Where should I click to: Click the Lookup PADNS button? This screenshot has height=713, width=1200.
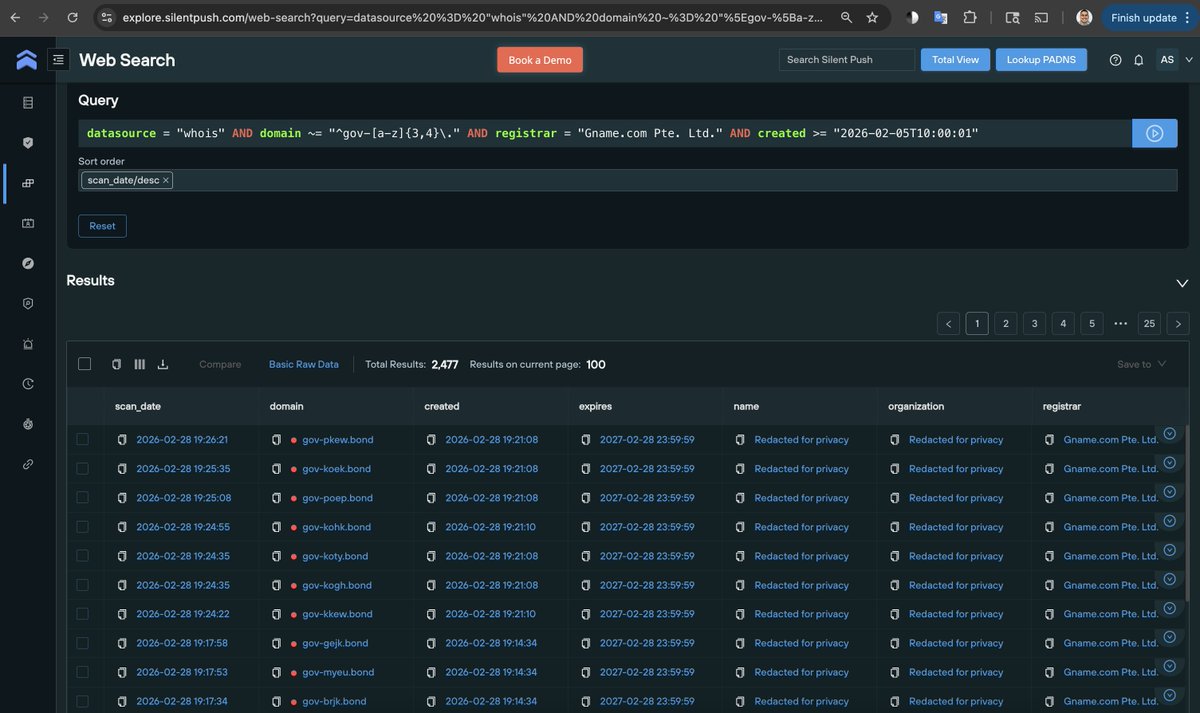1041,60
